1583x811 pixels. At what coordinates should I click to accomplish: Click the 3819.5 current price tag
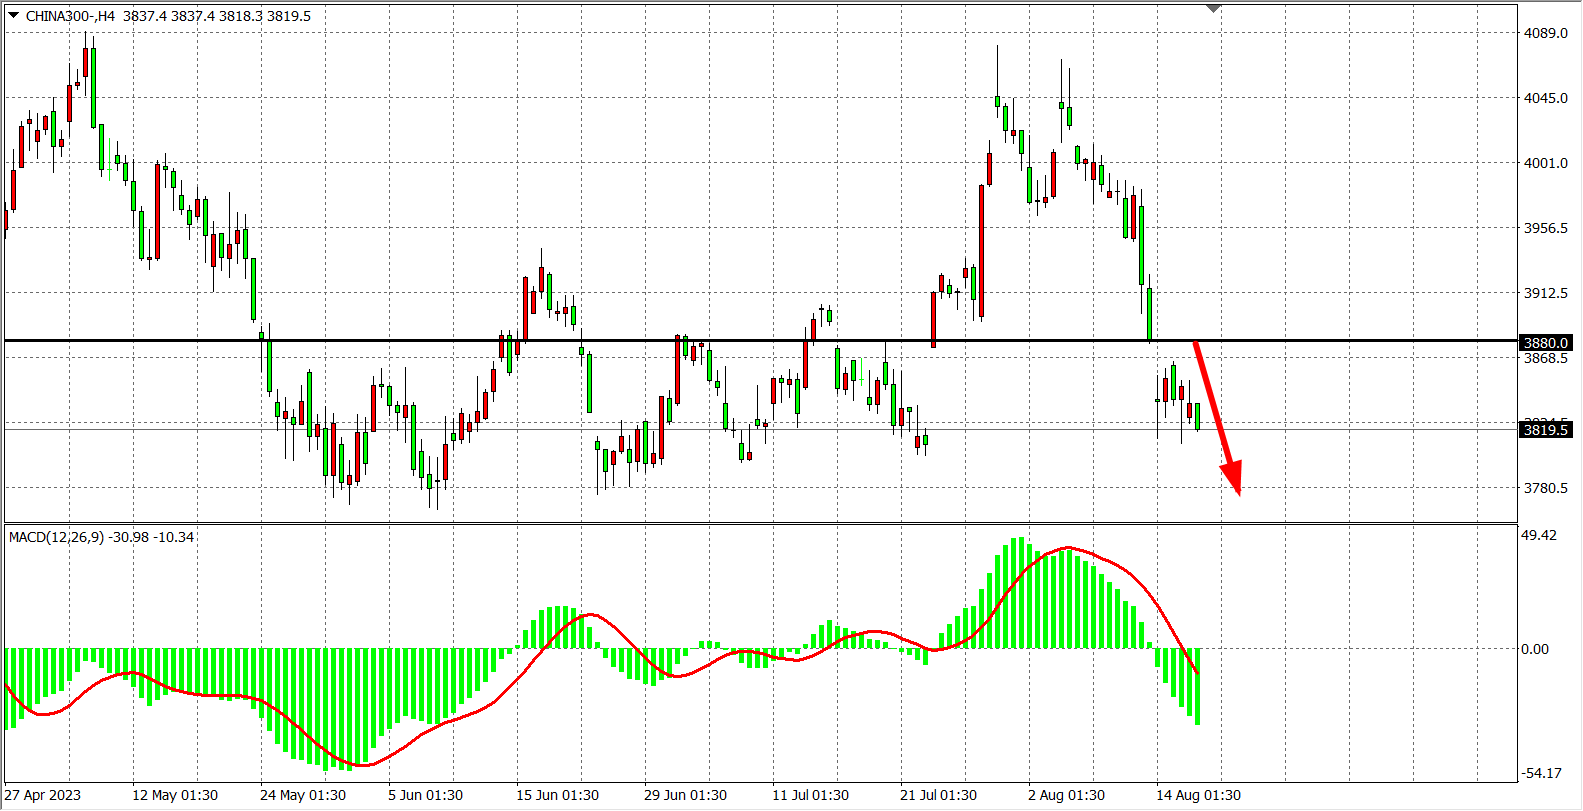(x=1545, y=430)
